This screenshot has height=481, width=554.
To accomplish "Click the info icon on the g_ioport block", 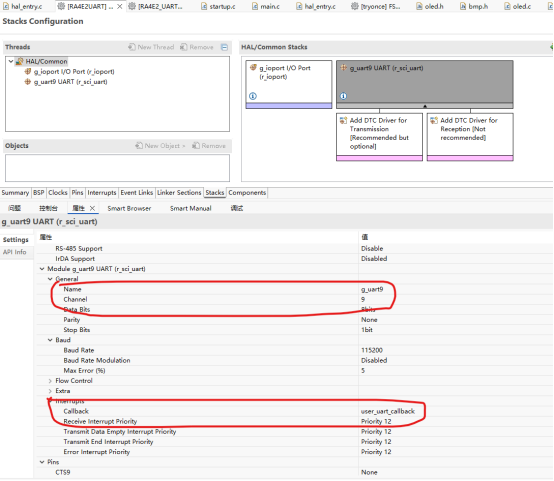I will tap(253, 96).
